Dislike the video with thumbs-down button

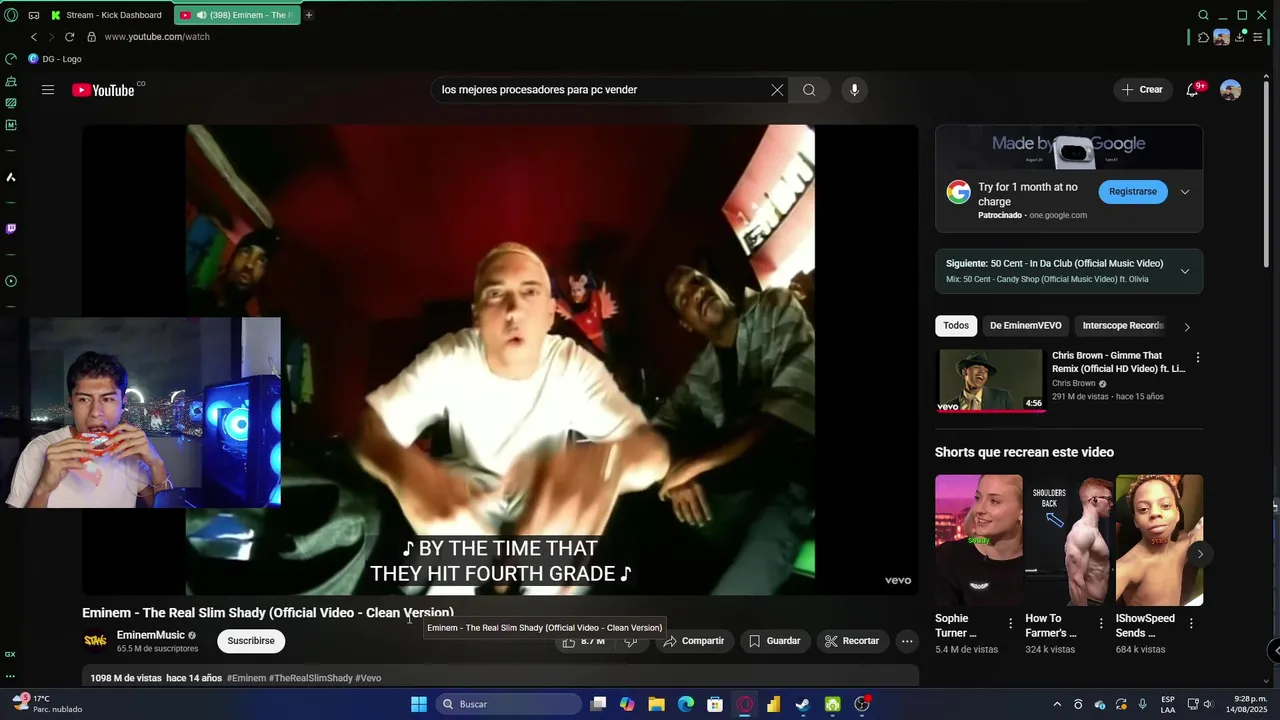[631, 641]
